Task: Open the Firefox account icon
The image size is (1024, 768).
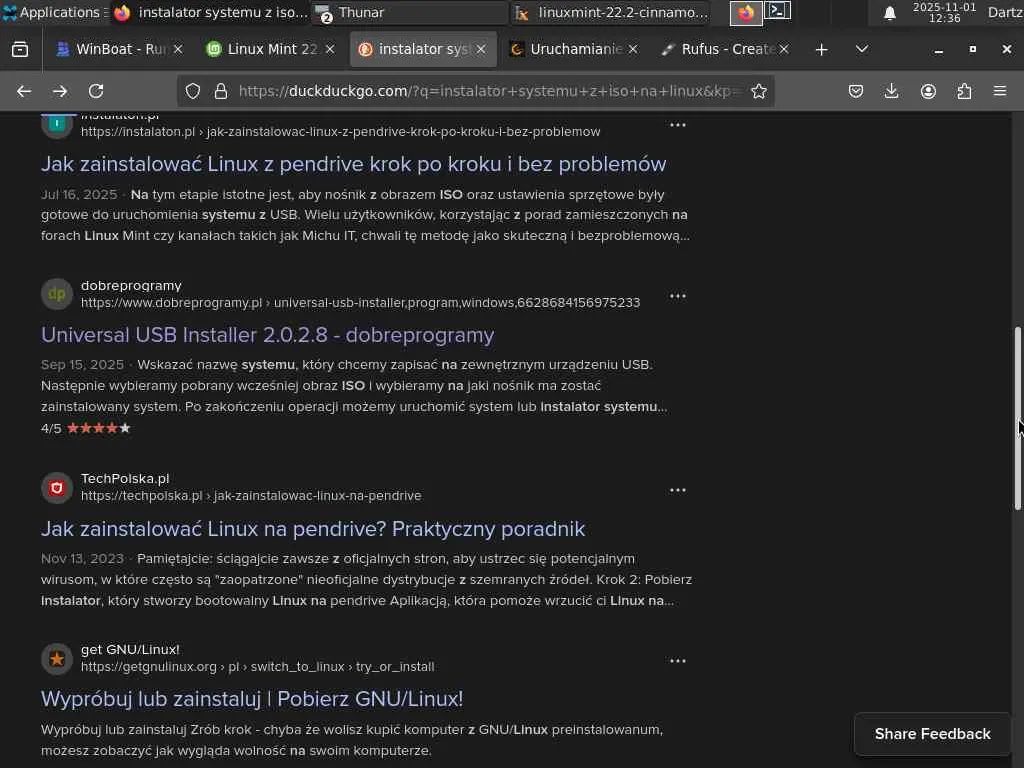Action: coord(928,91)
